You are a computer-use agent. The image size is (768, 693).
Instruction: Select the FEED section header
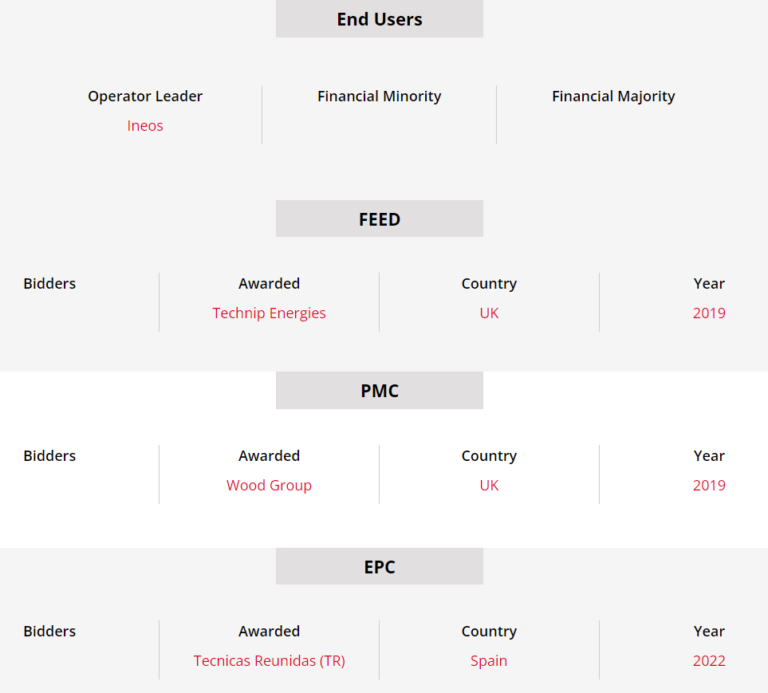(x=379, y=219)
